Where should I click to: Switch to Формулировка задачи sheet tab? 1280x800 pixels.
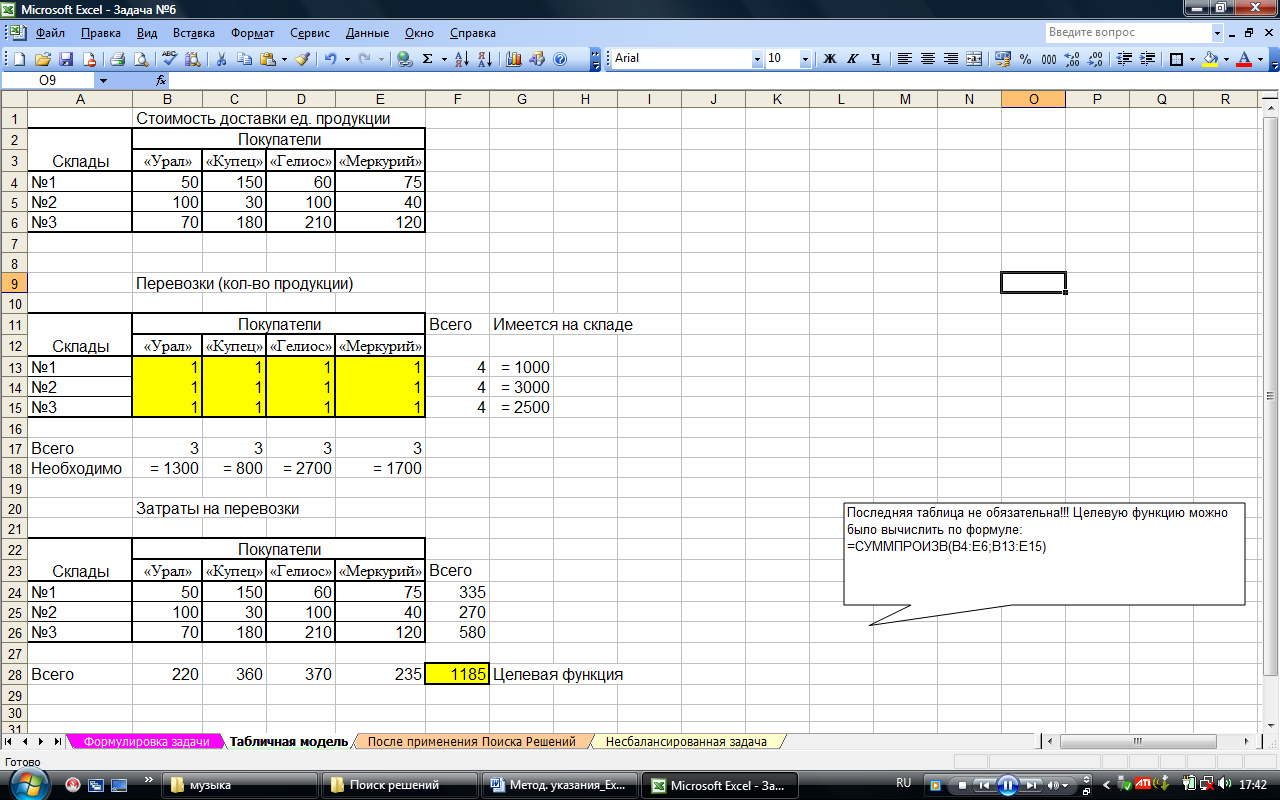147,742
